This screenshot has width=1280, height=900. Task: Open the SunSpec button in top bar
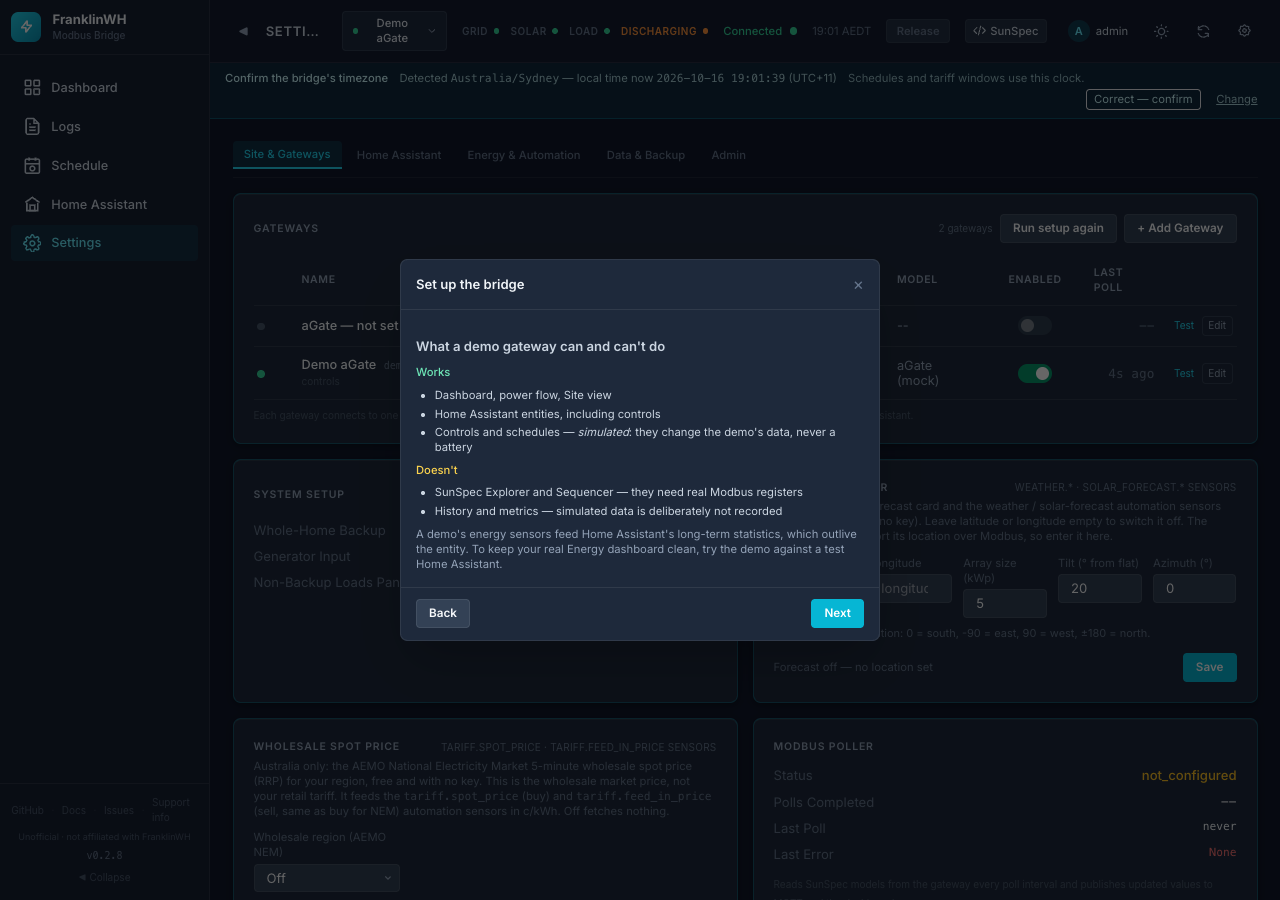click(1006, 31)
